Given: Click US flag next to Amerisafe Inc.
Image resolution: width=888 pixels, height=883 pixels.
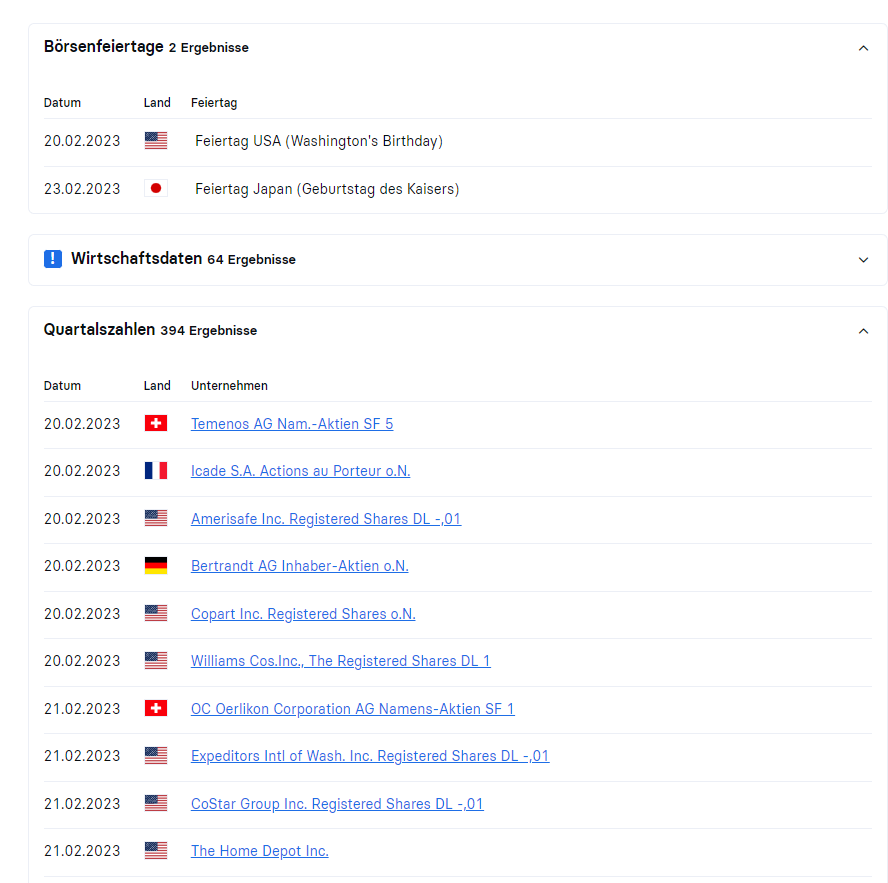Looking at the screenshot, I should (x=156, y=518).
